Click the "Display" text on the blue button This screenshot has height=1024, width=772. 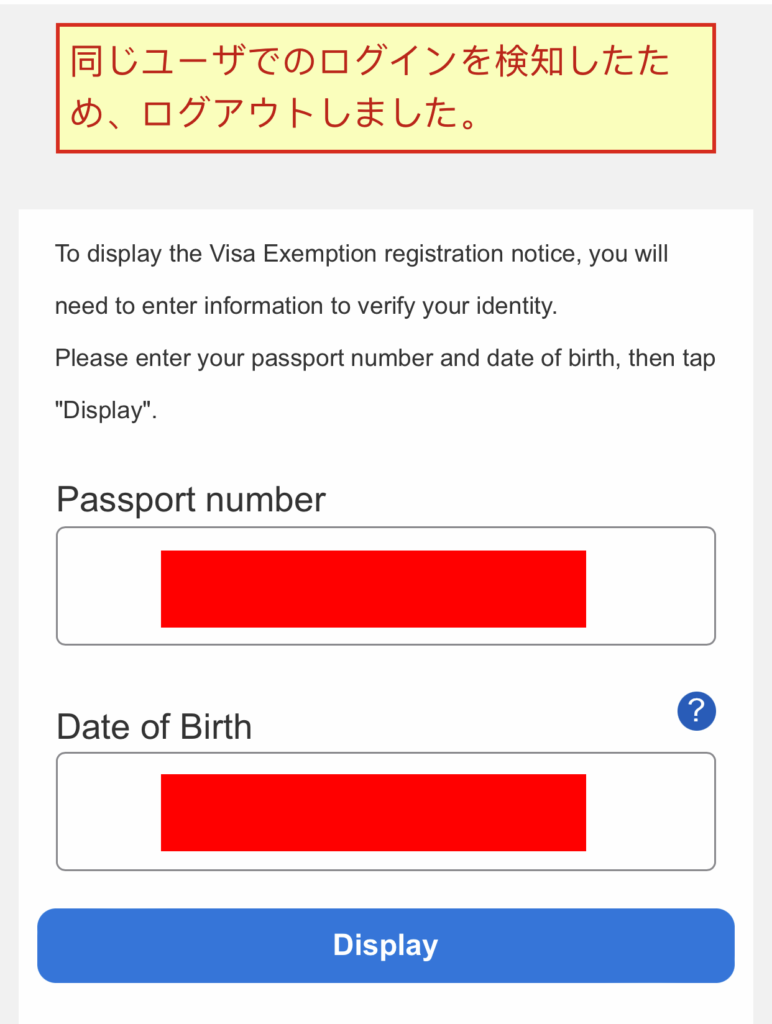385,945
